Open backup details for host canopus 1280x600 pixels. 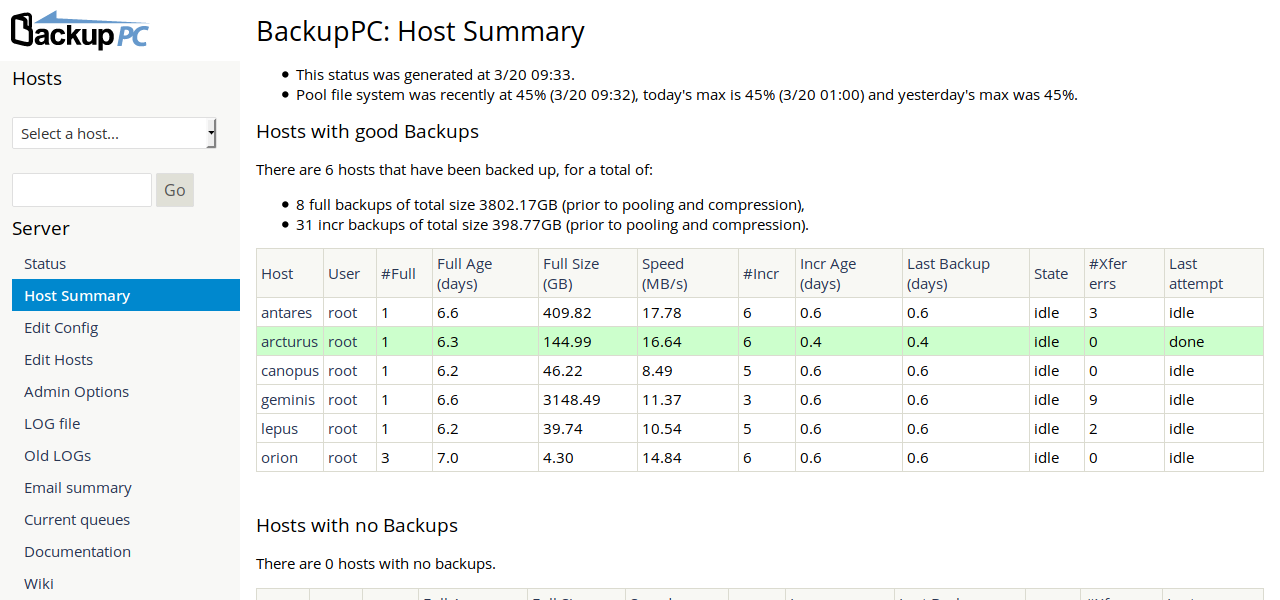click(289, 370)
